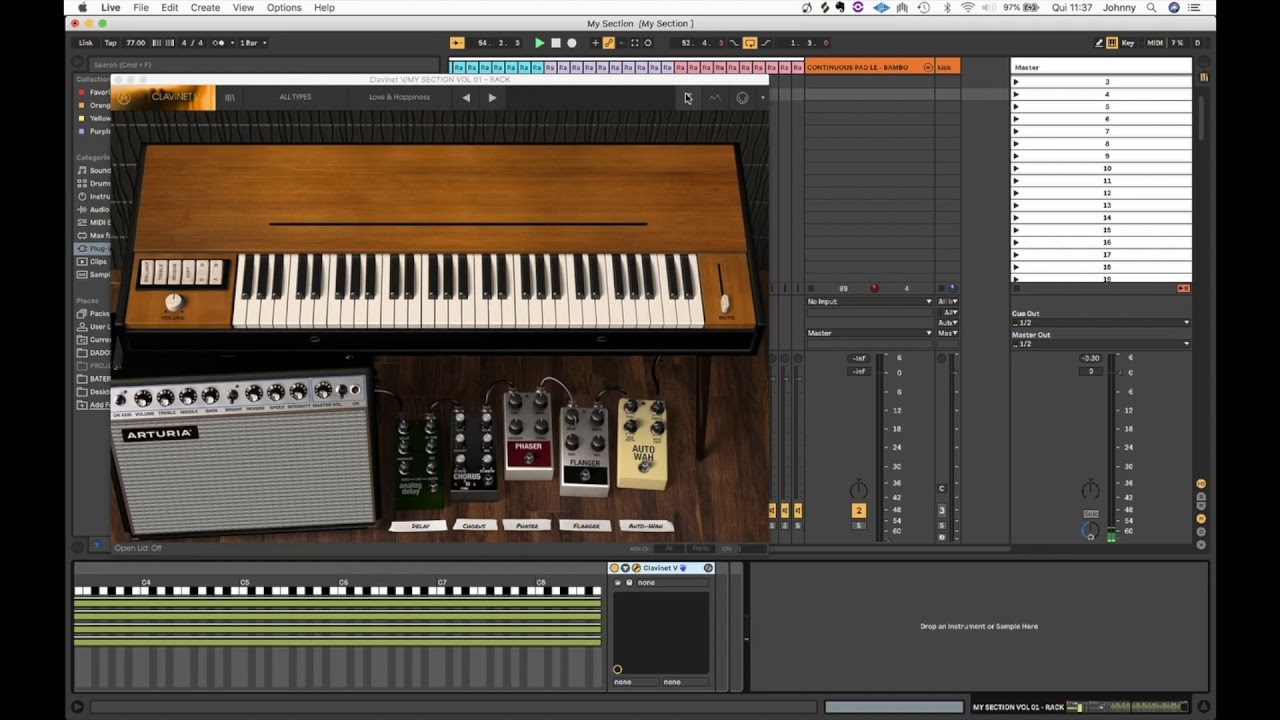Open macOS Spotlight search icon
The width and height of the screenshot is (1280, 720).
pyautogui.click(x=1152, y=8)
